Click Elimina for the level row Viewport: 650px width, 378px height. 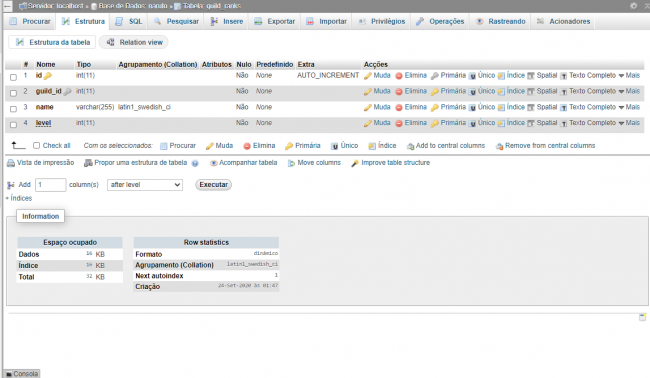tap(411, 123)
